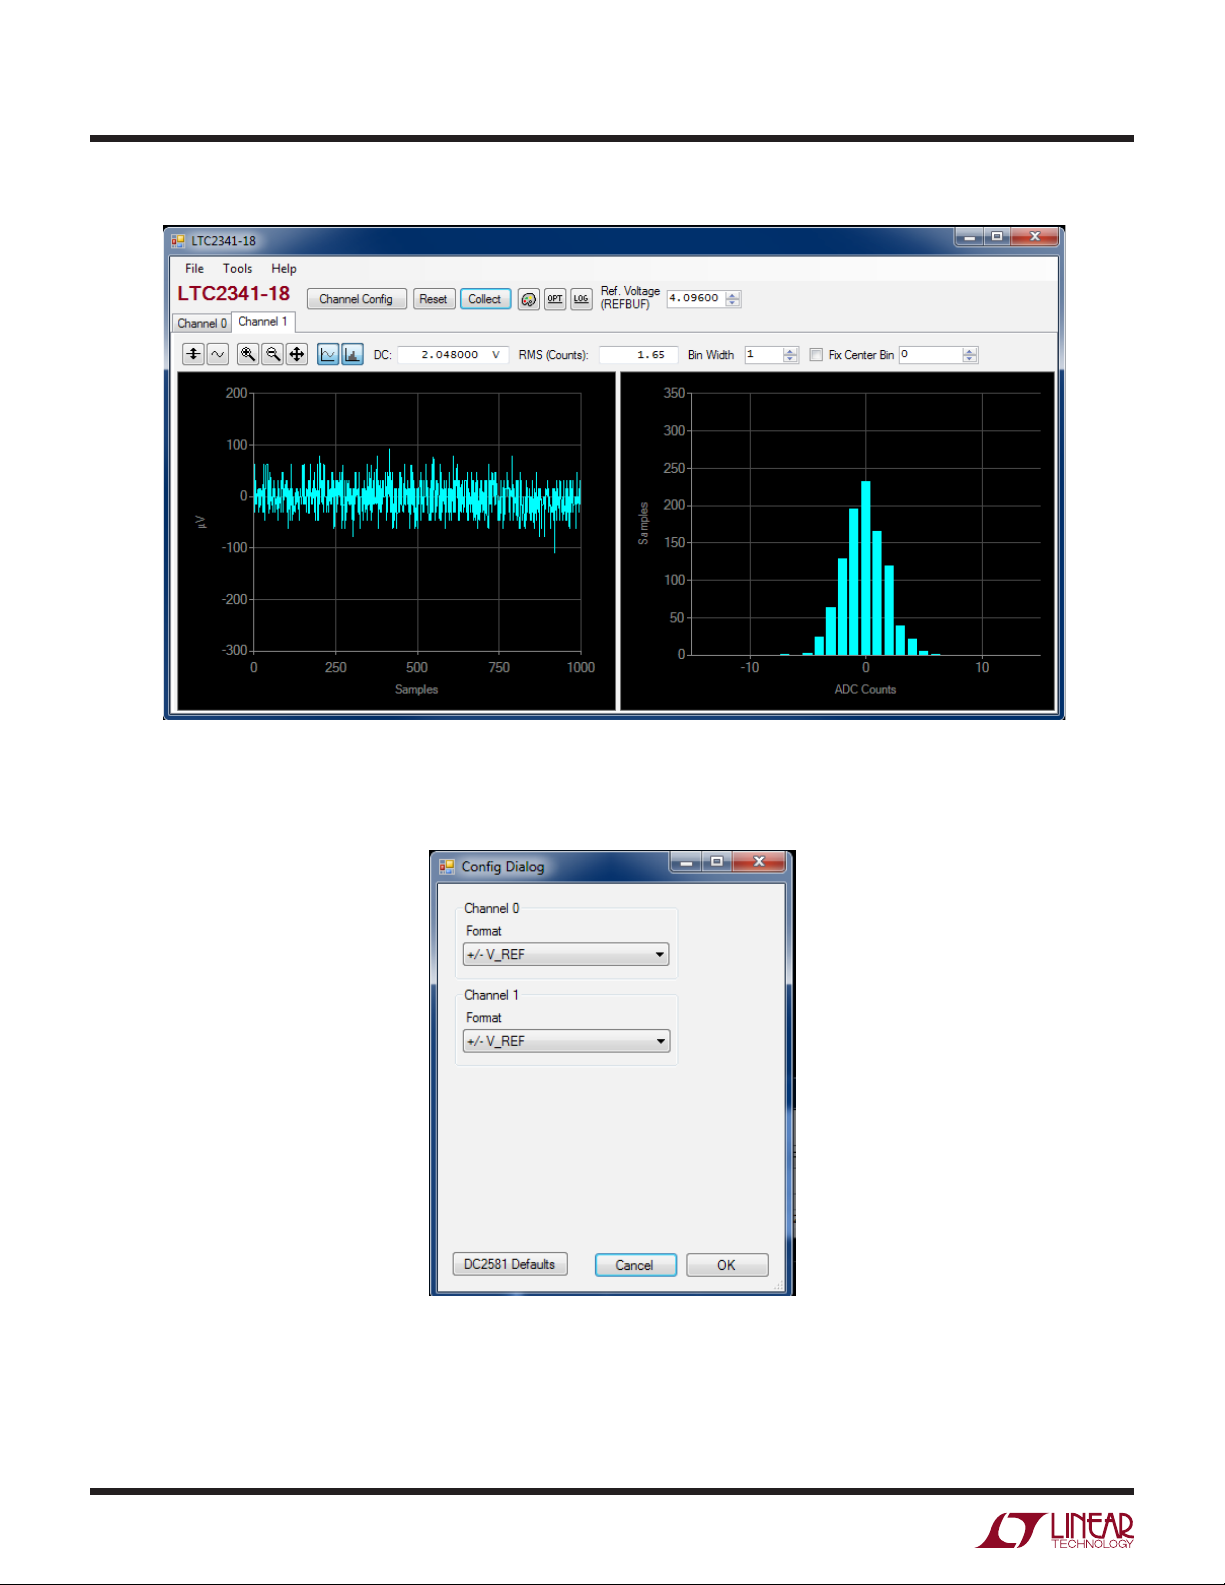
Task: Activate the zoom in magnifier tool
Action: 248,354
